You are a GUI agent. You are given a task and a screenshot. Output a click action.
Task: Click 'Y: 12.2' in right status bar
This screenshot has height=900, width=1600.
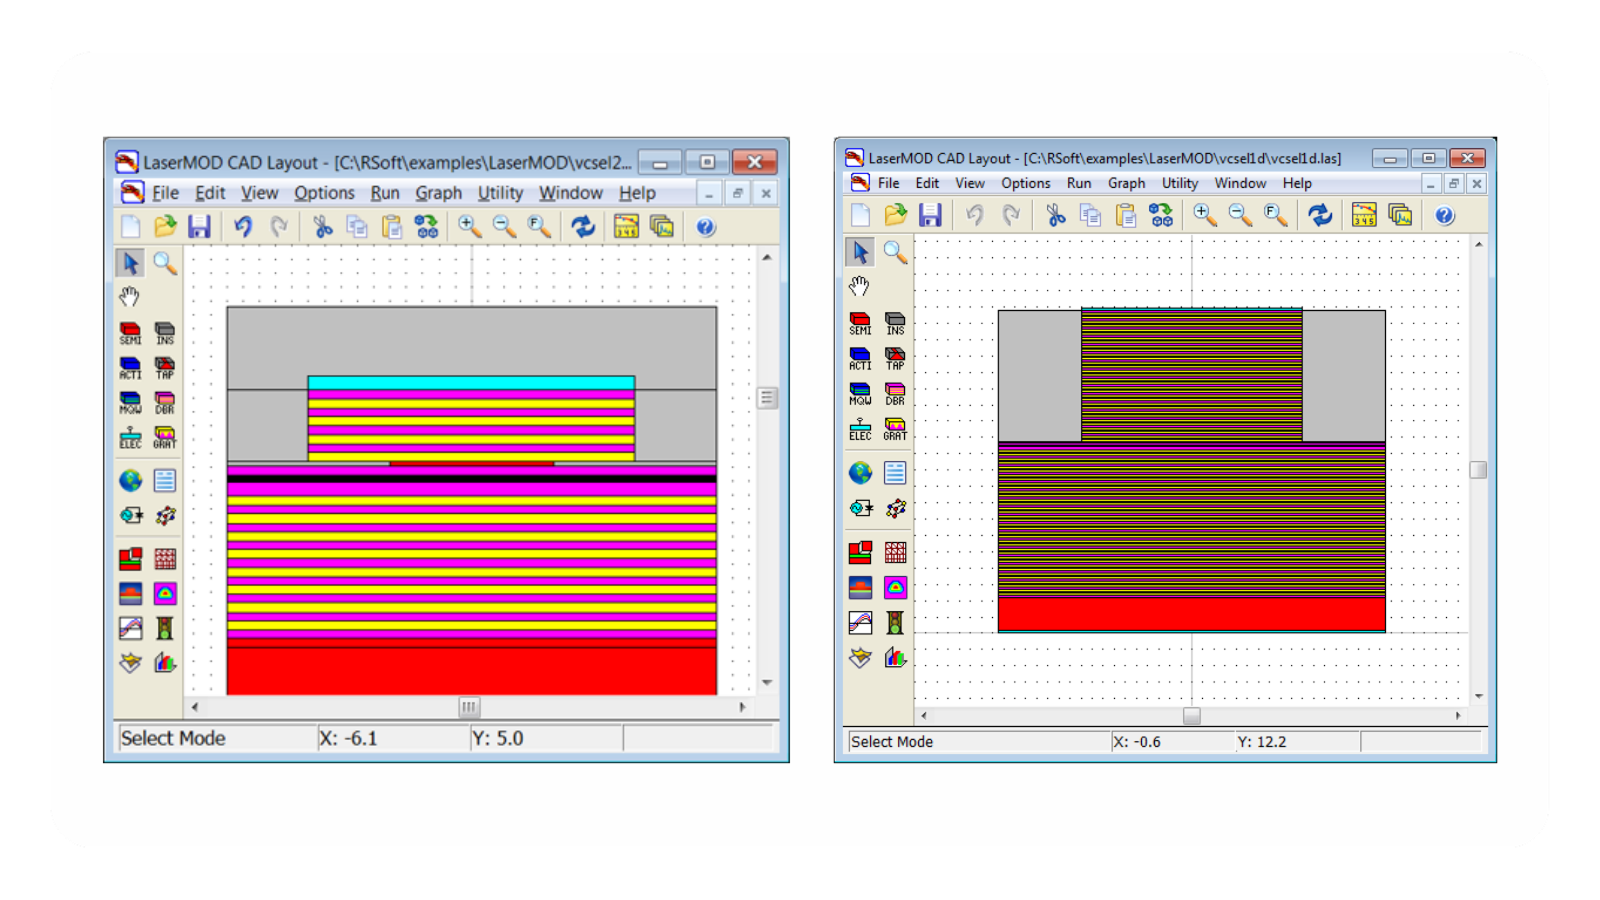click(1262, 742)
